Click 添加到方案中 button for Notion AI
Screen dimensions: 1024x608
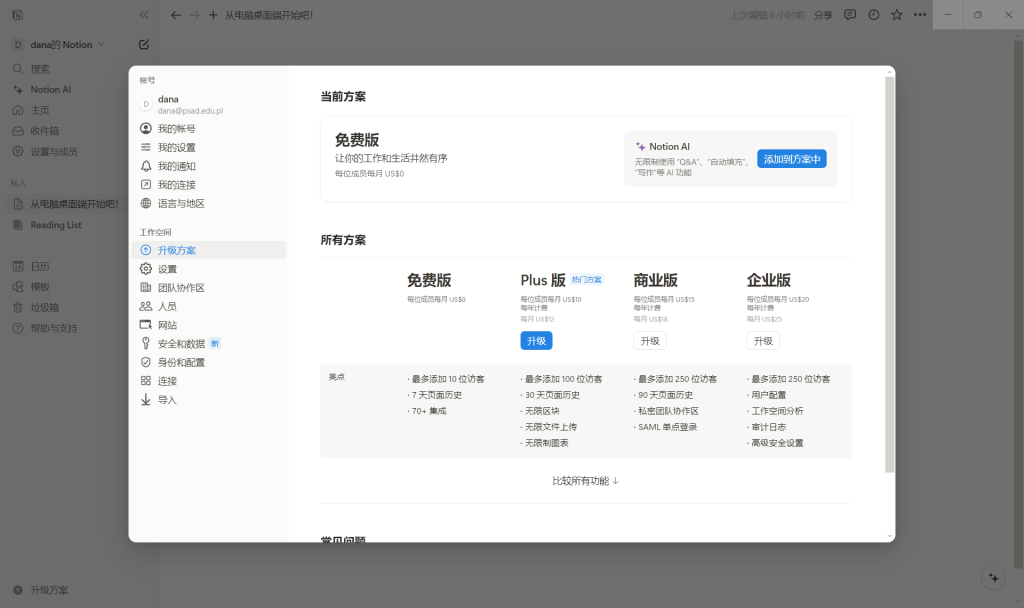click(792, 159)
